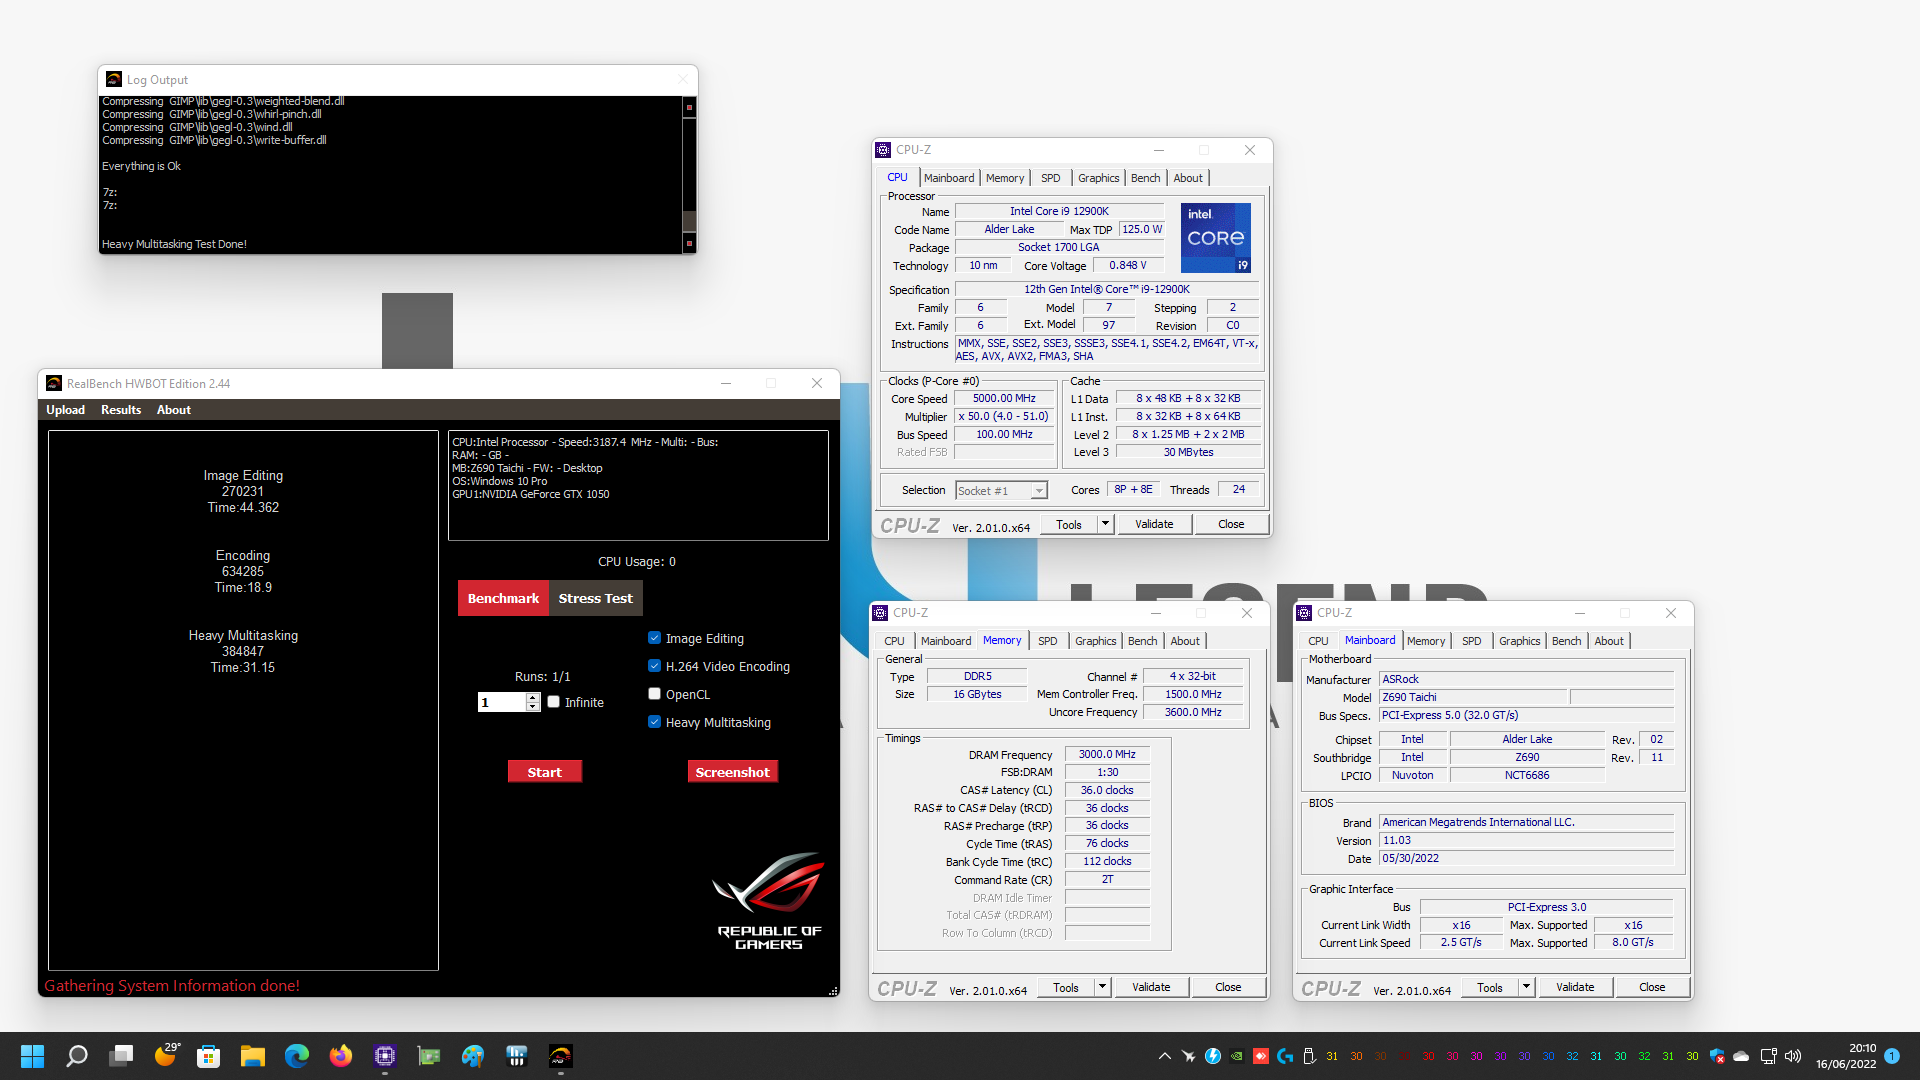The image size is (1920, 1080).
Task: Switch to Graphics tab in CPU-Z Mainboard window
Action: (x=1519, y=641)
